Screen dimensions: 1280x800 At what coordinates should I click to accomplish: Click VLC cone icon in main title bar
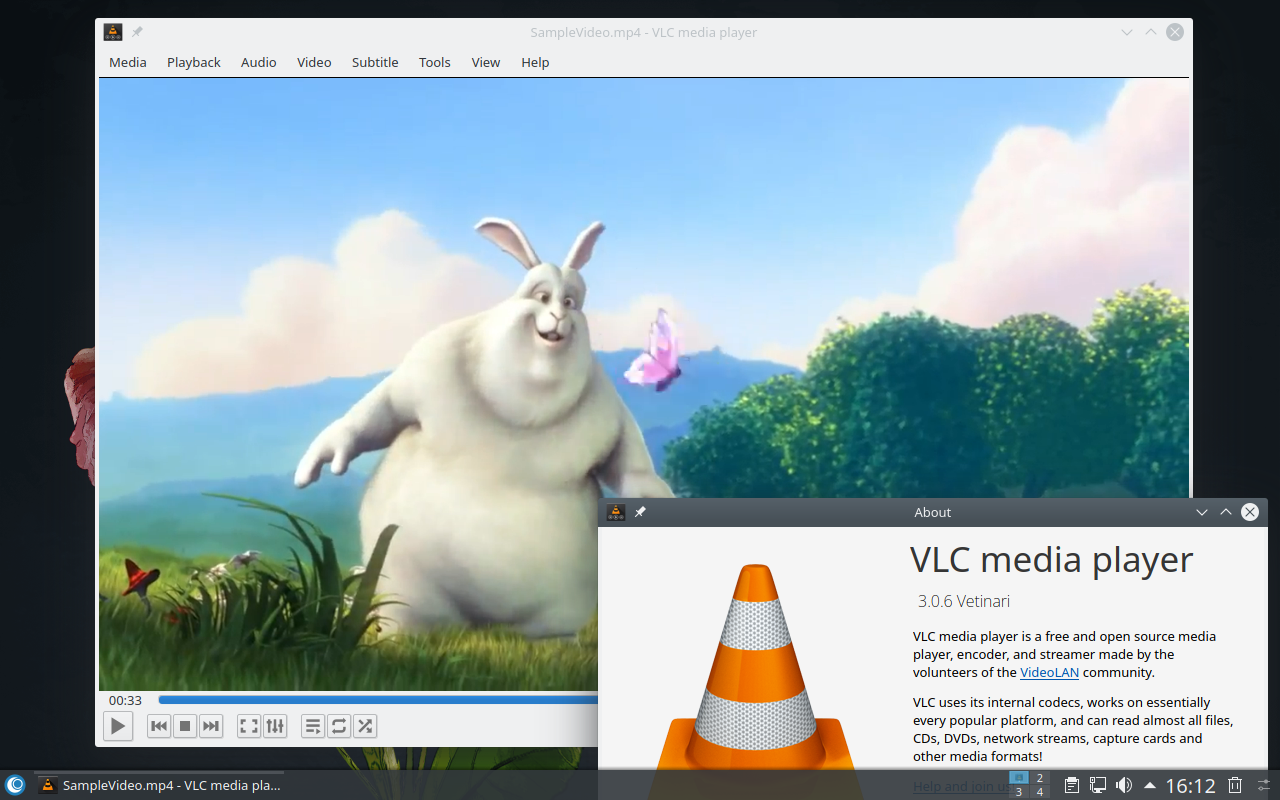[x=113, y=32]
